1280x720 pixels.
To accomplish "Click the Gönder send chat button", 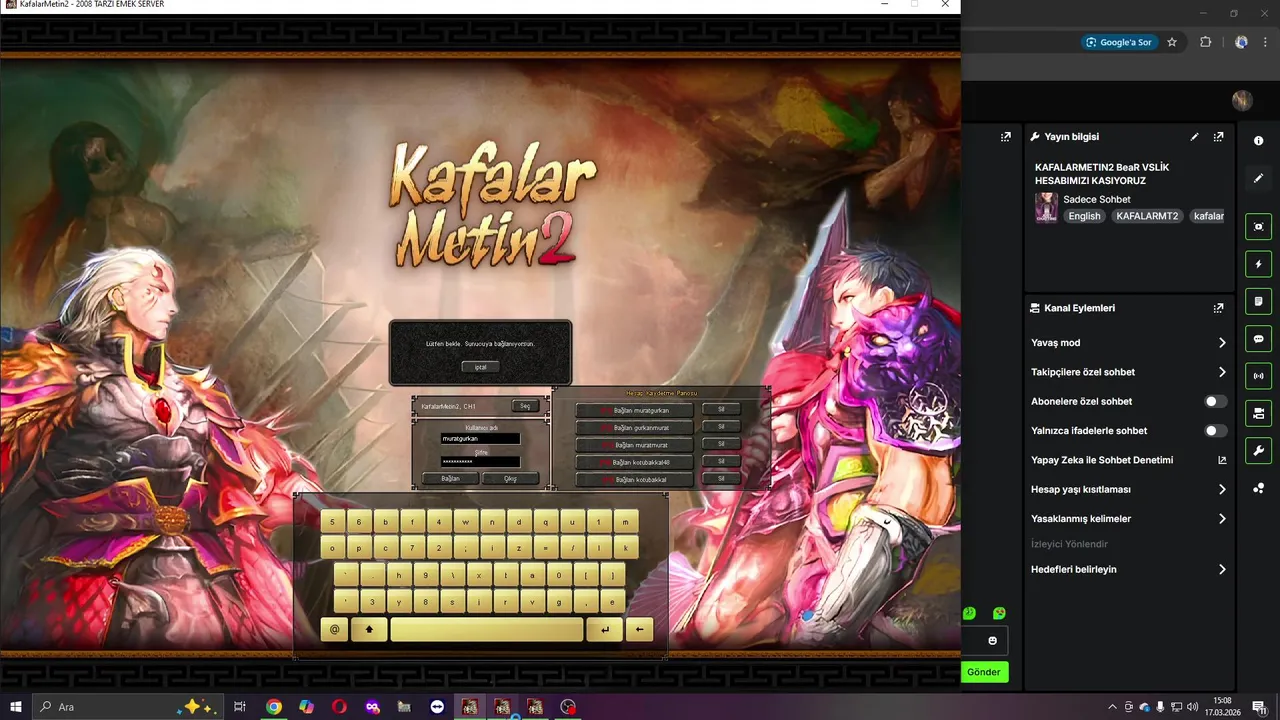I will tap(984, 672).
